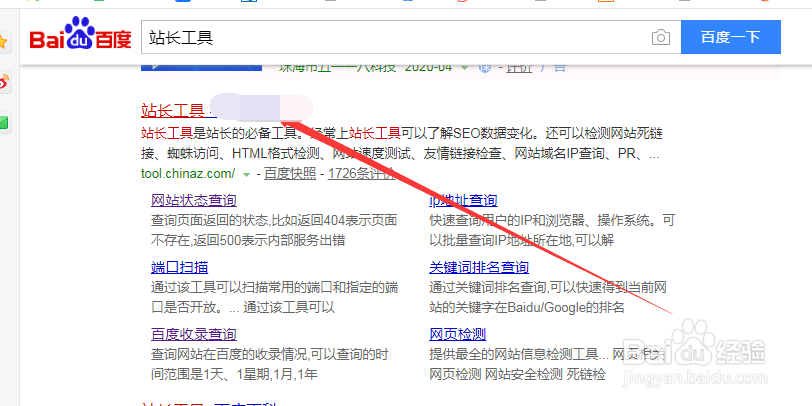
Task: Open the 网页检测 sublink
Action: (x=458, y=334)
